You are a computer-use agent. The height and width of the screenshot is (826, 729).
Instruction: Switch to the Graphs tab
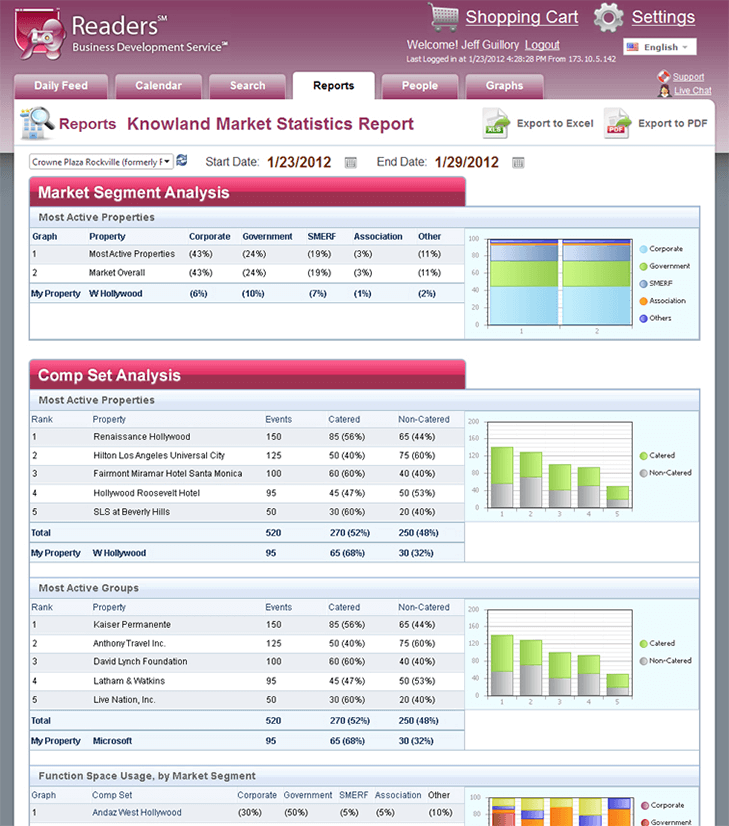pyautogui.click(x=505, y=86)
